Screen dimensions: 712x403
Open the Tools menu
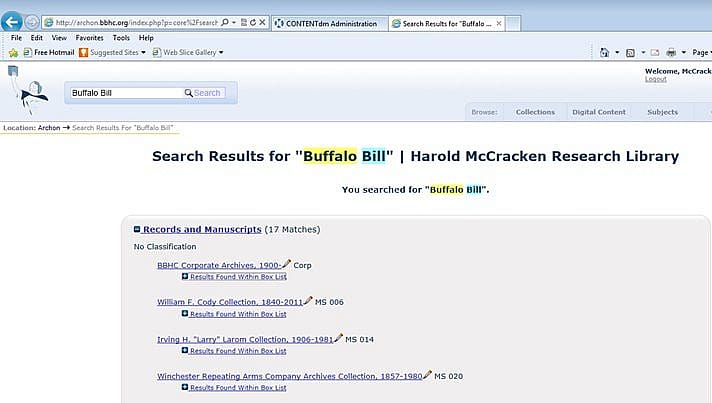121,38
